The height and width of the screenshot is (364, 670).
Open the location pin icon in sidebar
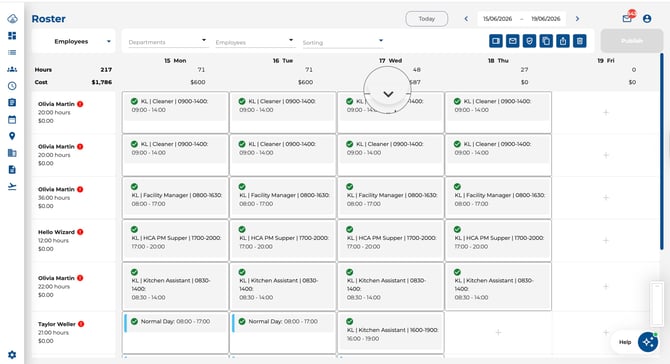[12, 136]
